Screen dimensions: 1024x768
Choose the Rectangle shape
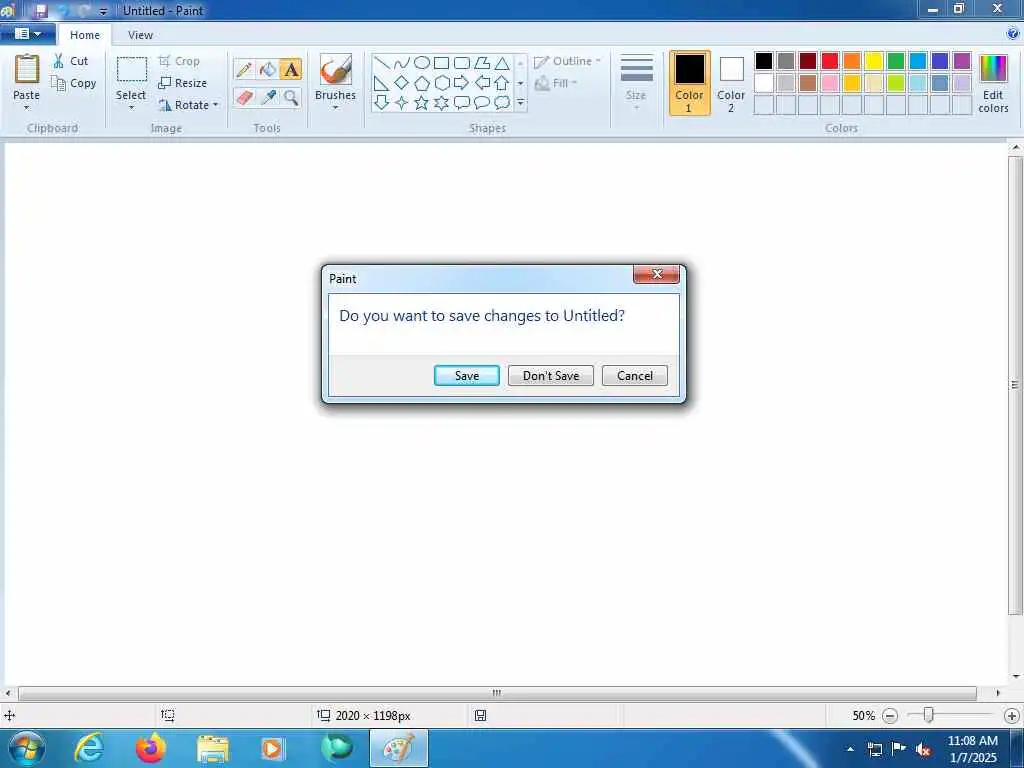click(x=441, y=63)
